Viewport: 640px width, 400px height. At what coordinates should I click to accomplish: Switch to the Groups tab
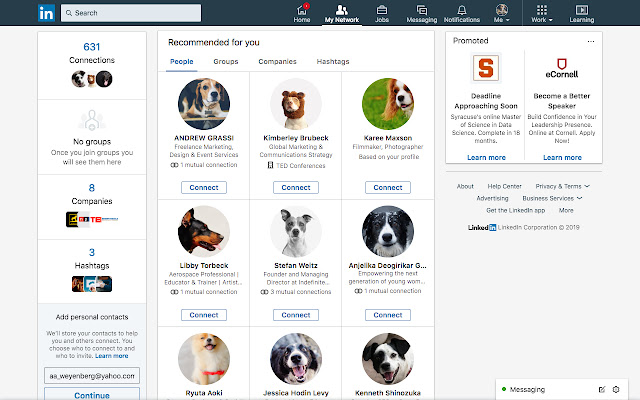(x=225, y=62)
